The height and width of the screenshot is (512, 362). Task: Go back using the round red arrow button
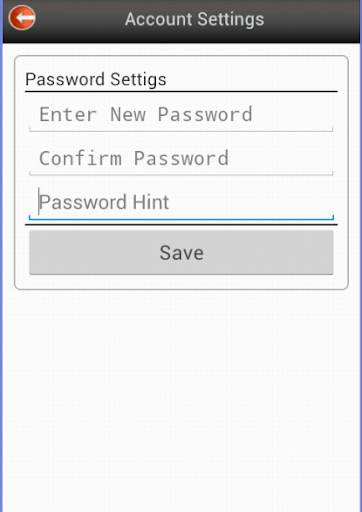[22, 18]
